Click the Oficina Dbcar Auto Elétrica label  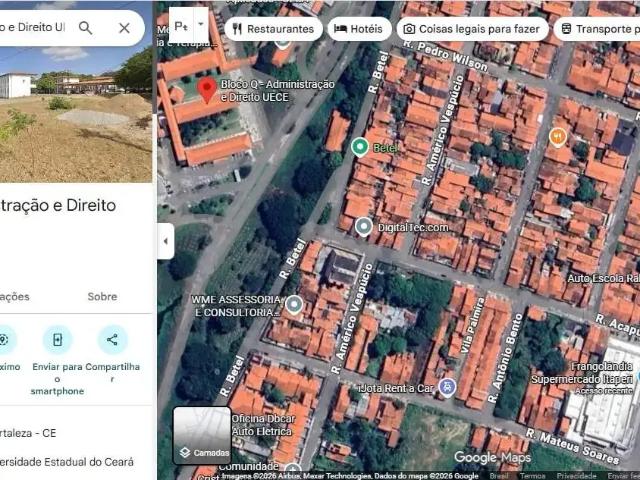(263, 425)
